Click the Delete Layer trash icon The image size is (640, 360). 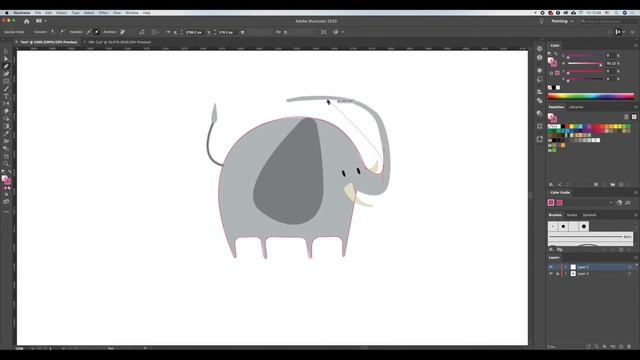(629, 347)
